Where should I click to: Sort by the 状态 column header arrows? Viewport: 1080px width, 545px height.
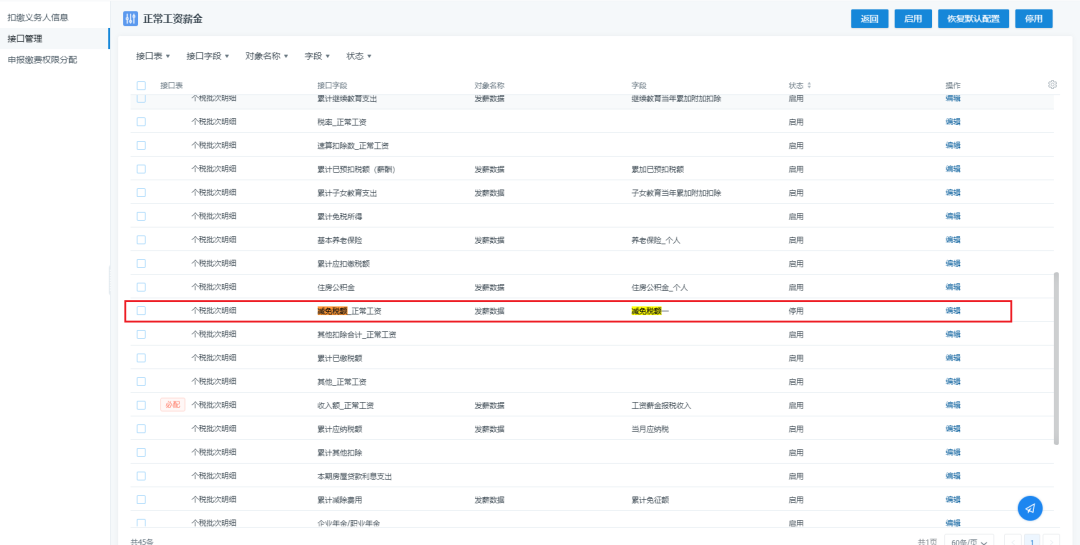[809, 85]
